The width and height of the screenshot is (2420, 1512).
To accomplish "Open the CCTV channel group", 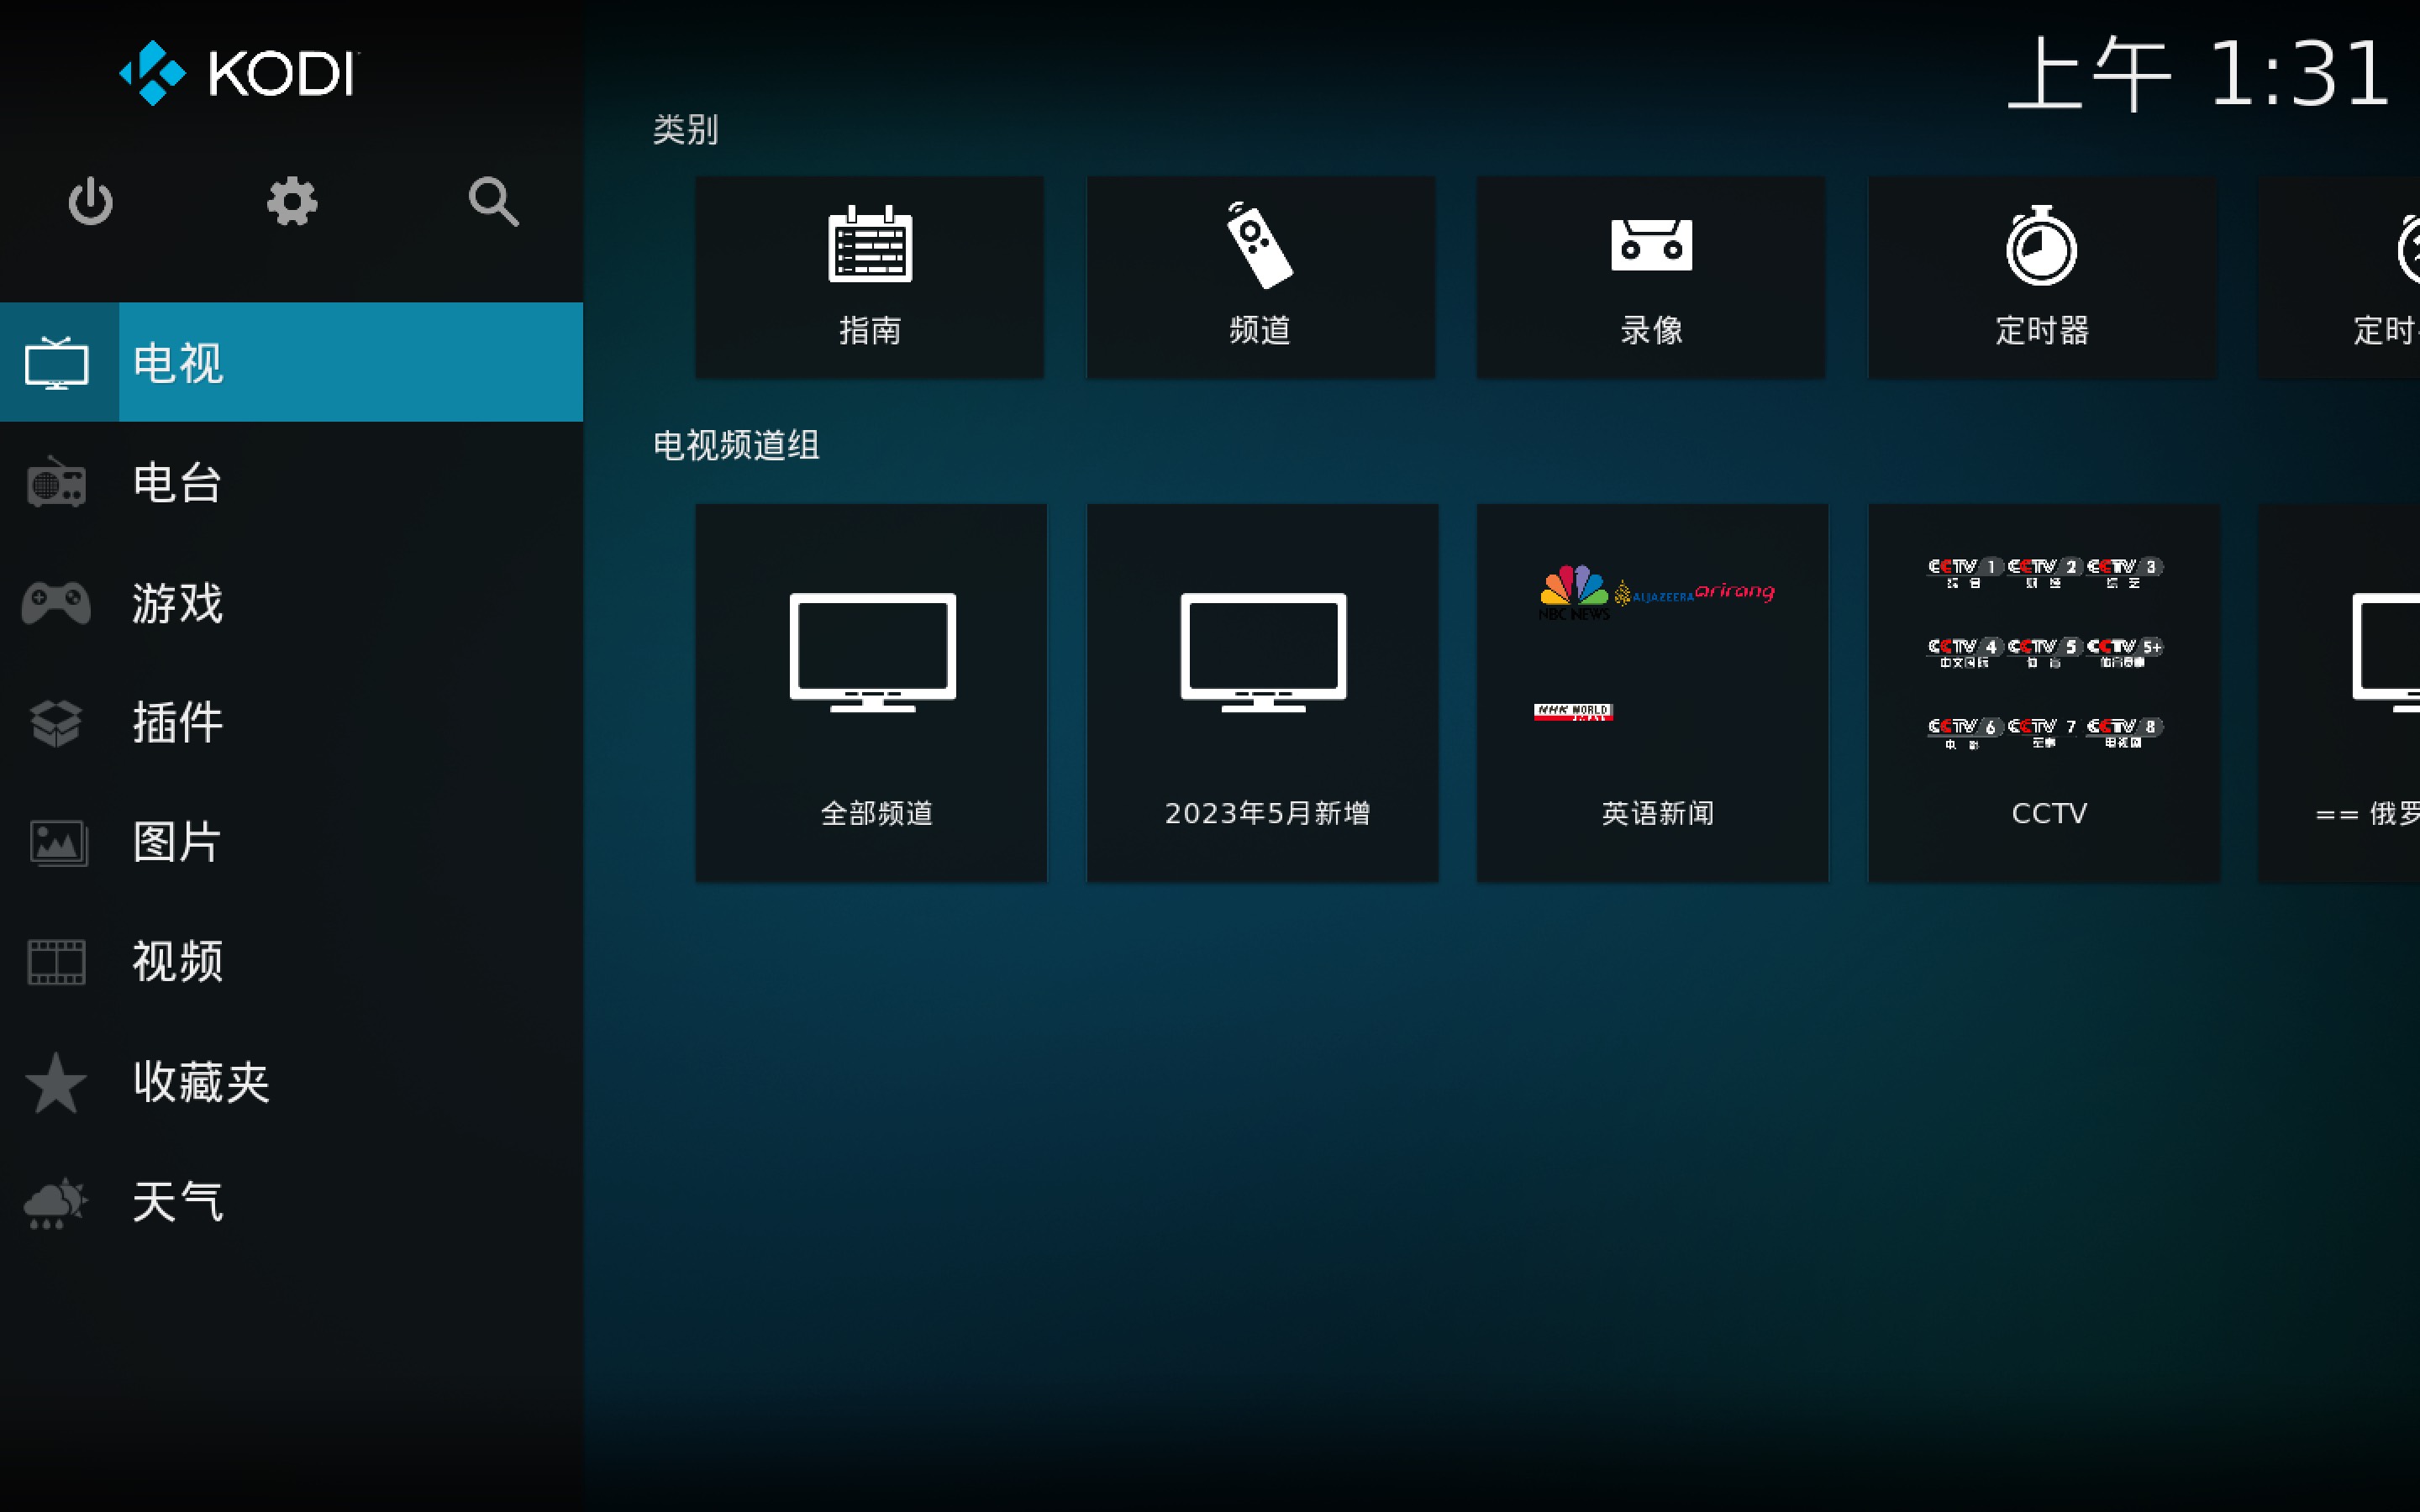I will (x=2043, y=692).
